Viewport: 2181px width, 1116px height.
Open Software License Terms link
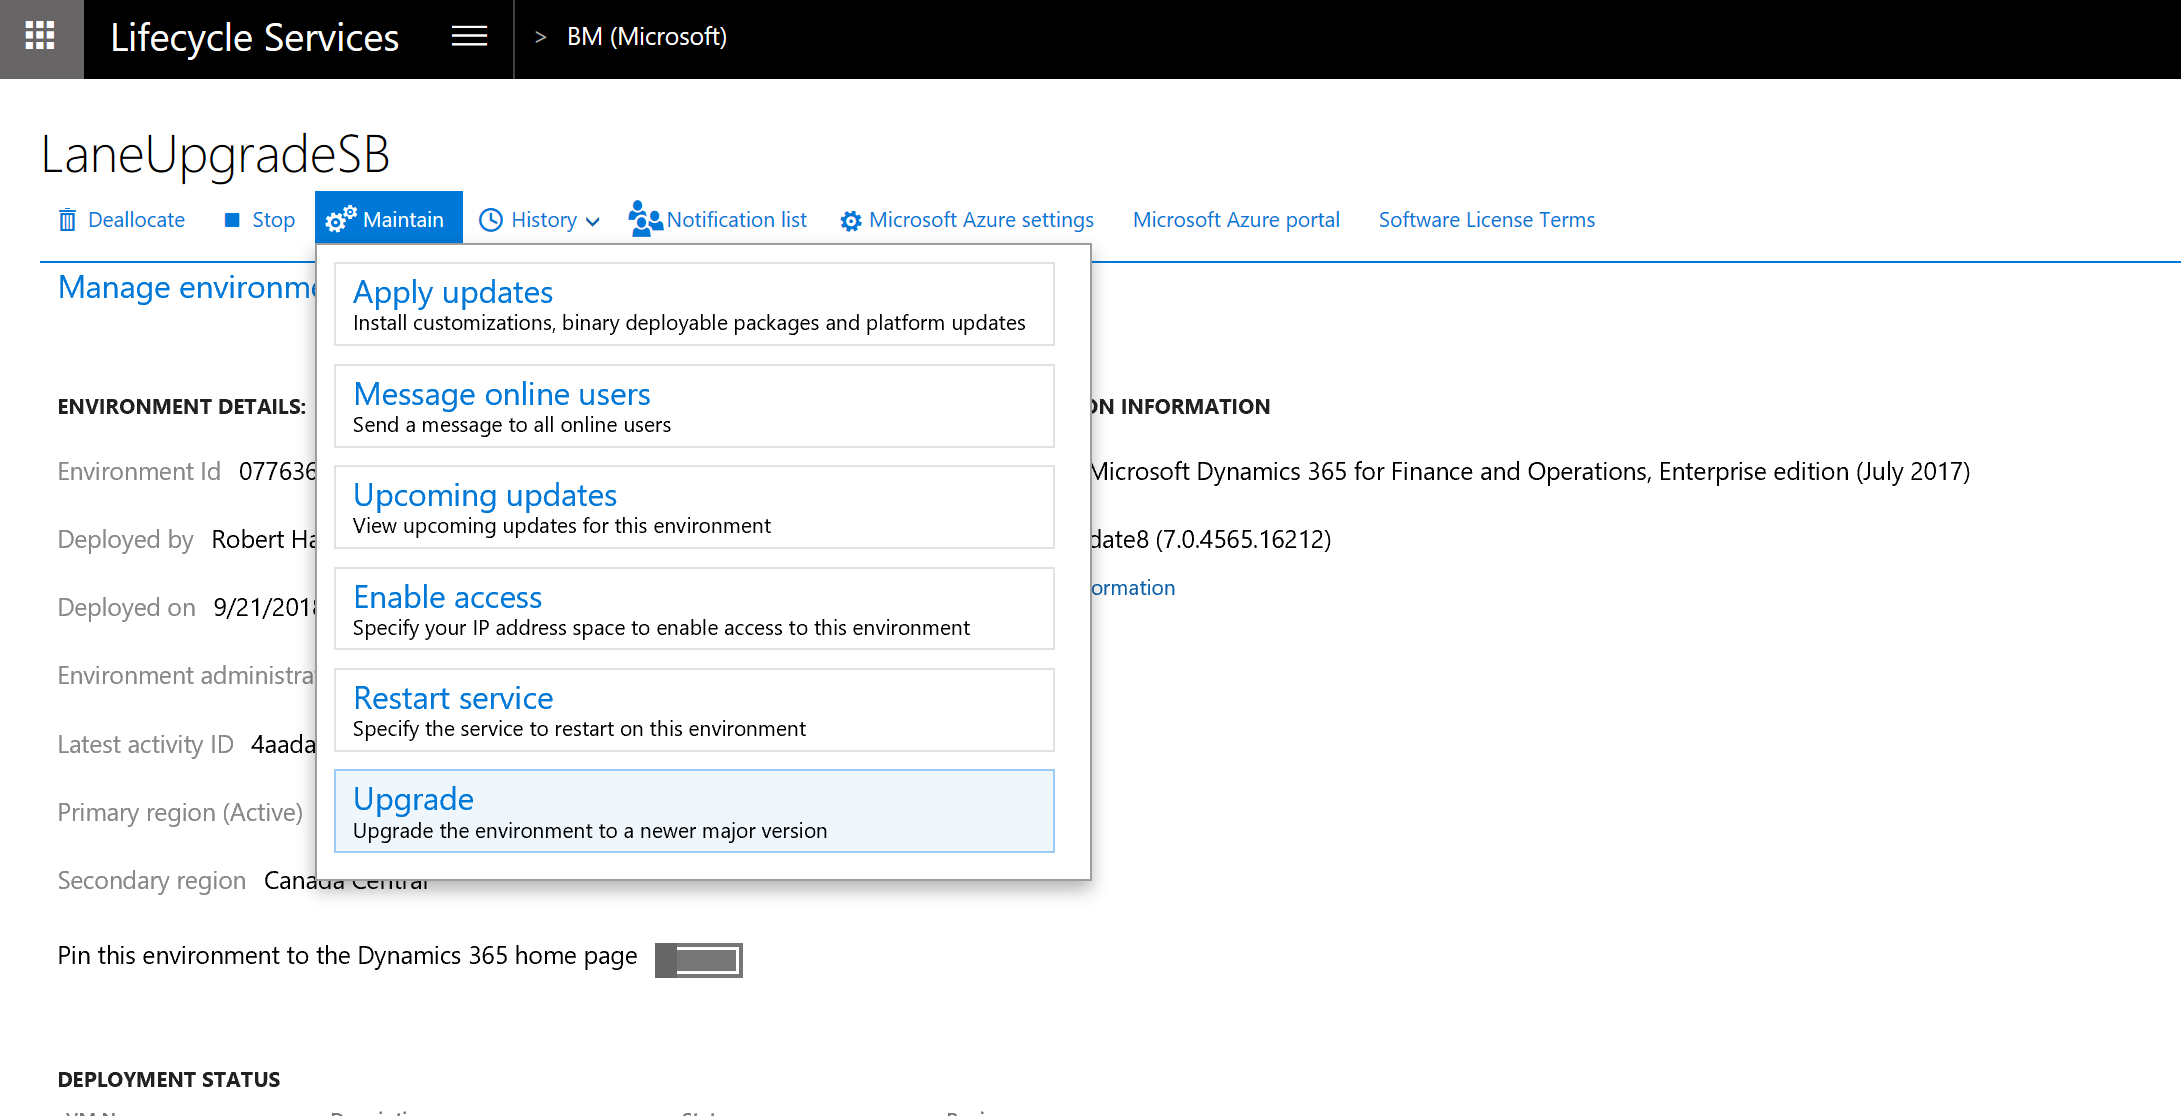(1484, 219)
